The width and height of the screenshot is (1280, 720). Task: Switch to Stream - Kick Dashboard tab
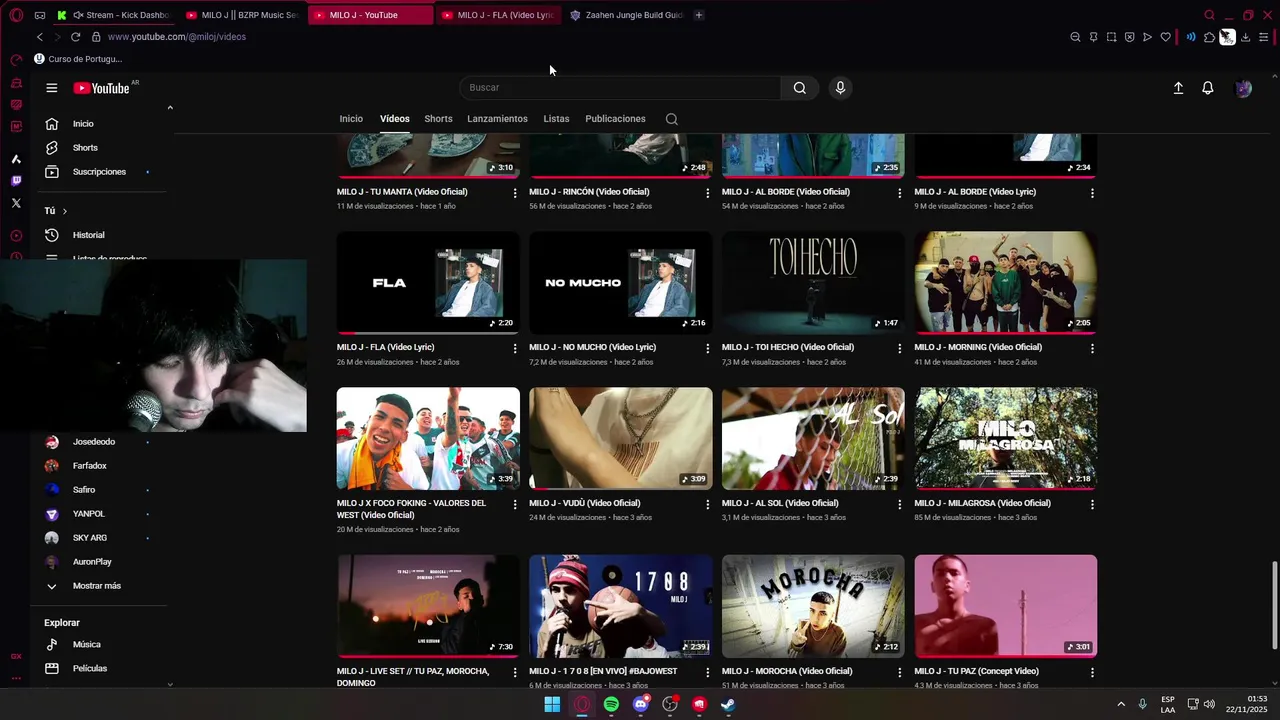(114, 15)
